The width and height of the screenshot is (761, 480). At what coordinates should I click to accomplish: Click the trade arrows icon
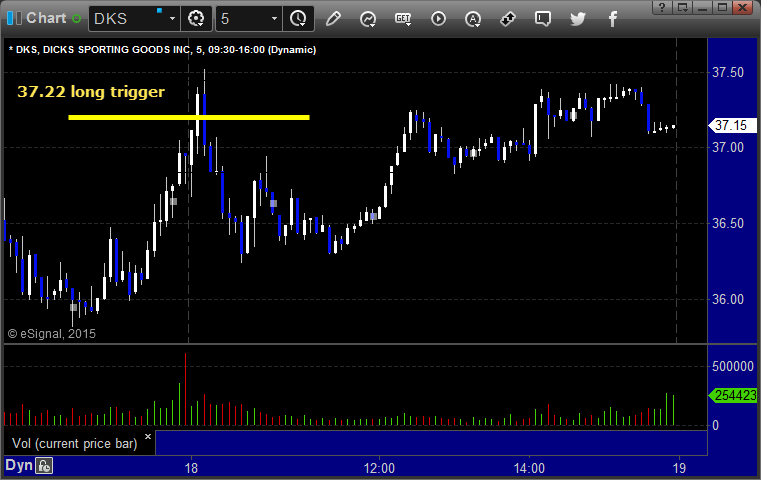(508, 19)
